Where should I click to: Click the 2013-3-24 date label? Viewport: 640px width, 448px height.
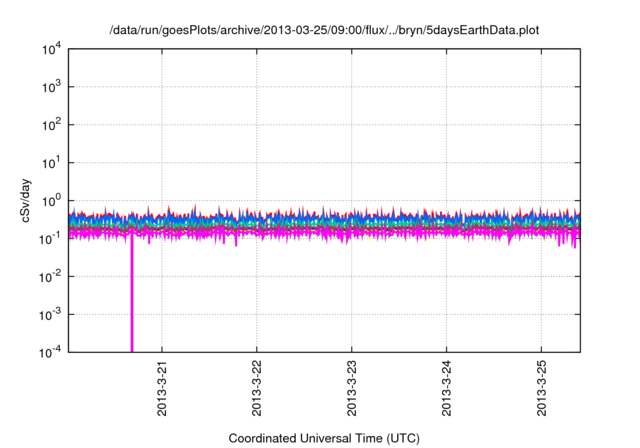[x=447, y=388]
